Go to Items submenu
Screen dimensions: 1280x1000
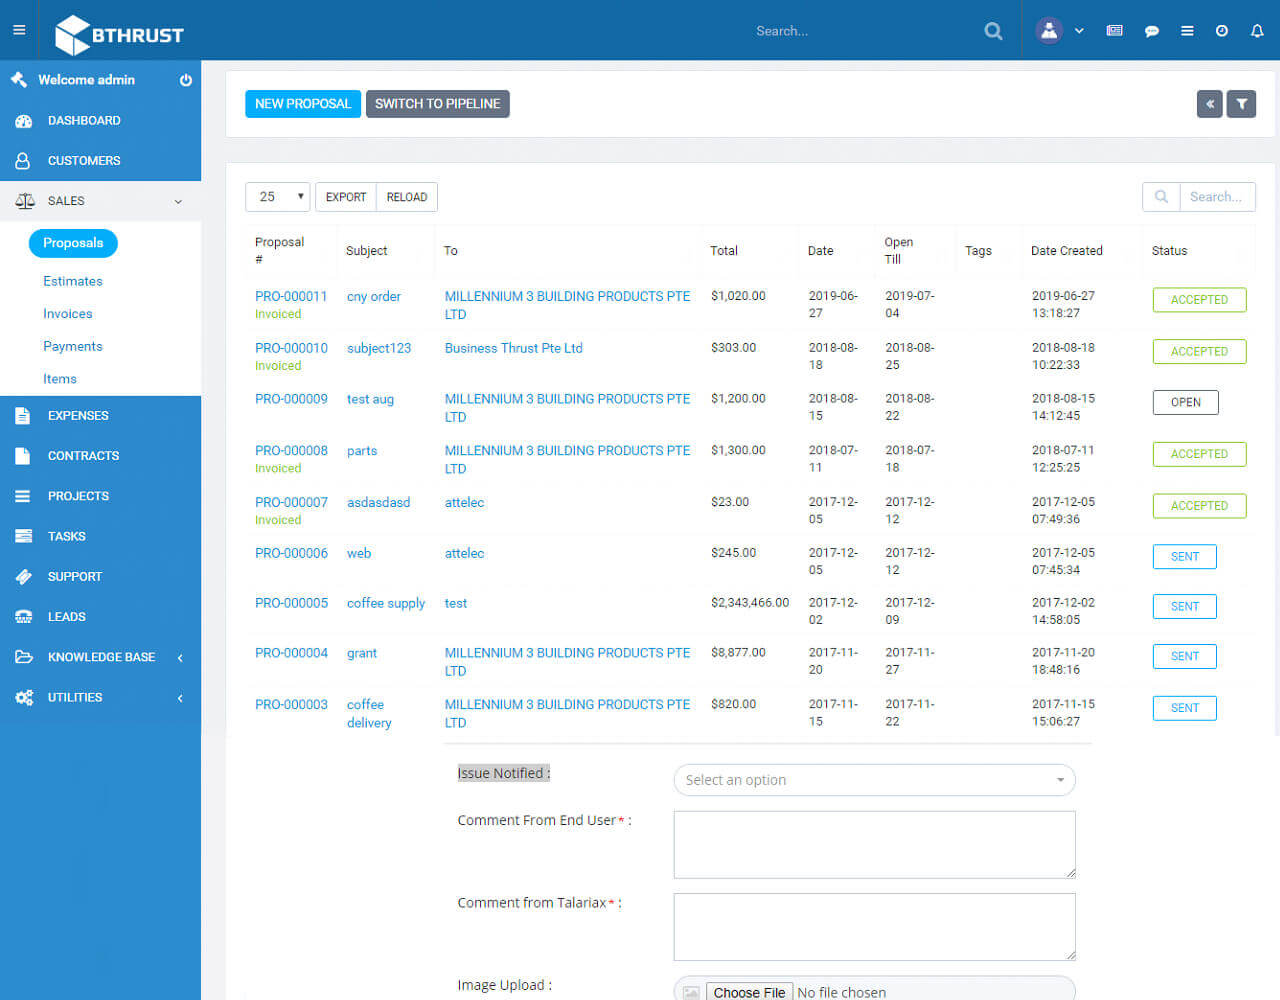(60, 379)
